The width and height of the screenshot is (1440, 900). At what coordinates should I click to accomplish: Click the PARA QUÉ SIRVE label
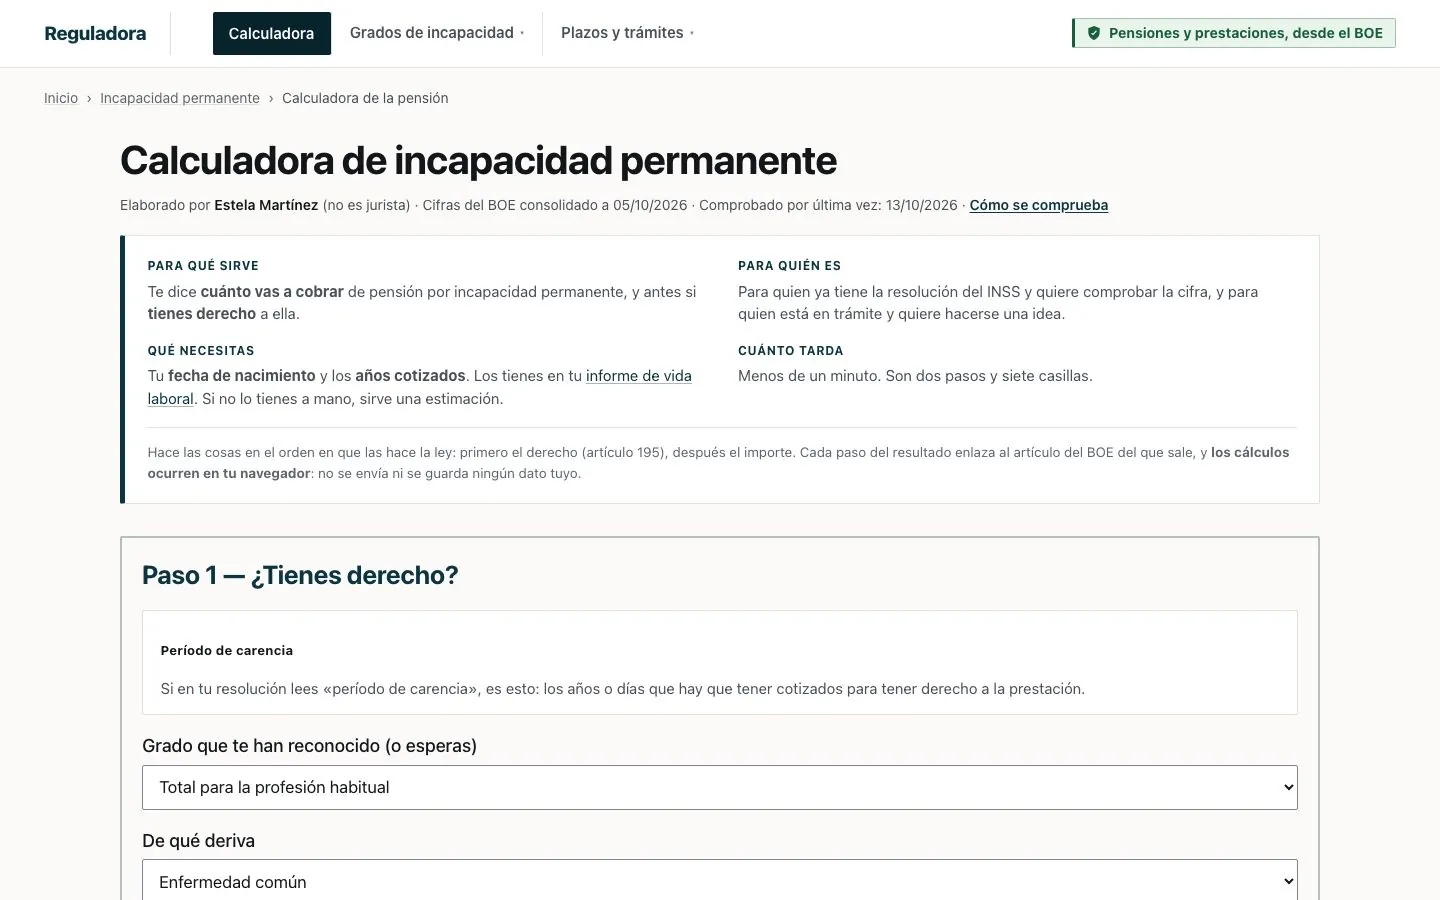[203, 266]
